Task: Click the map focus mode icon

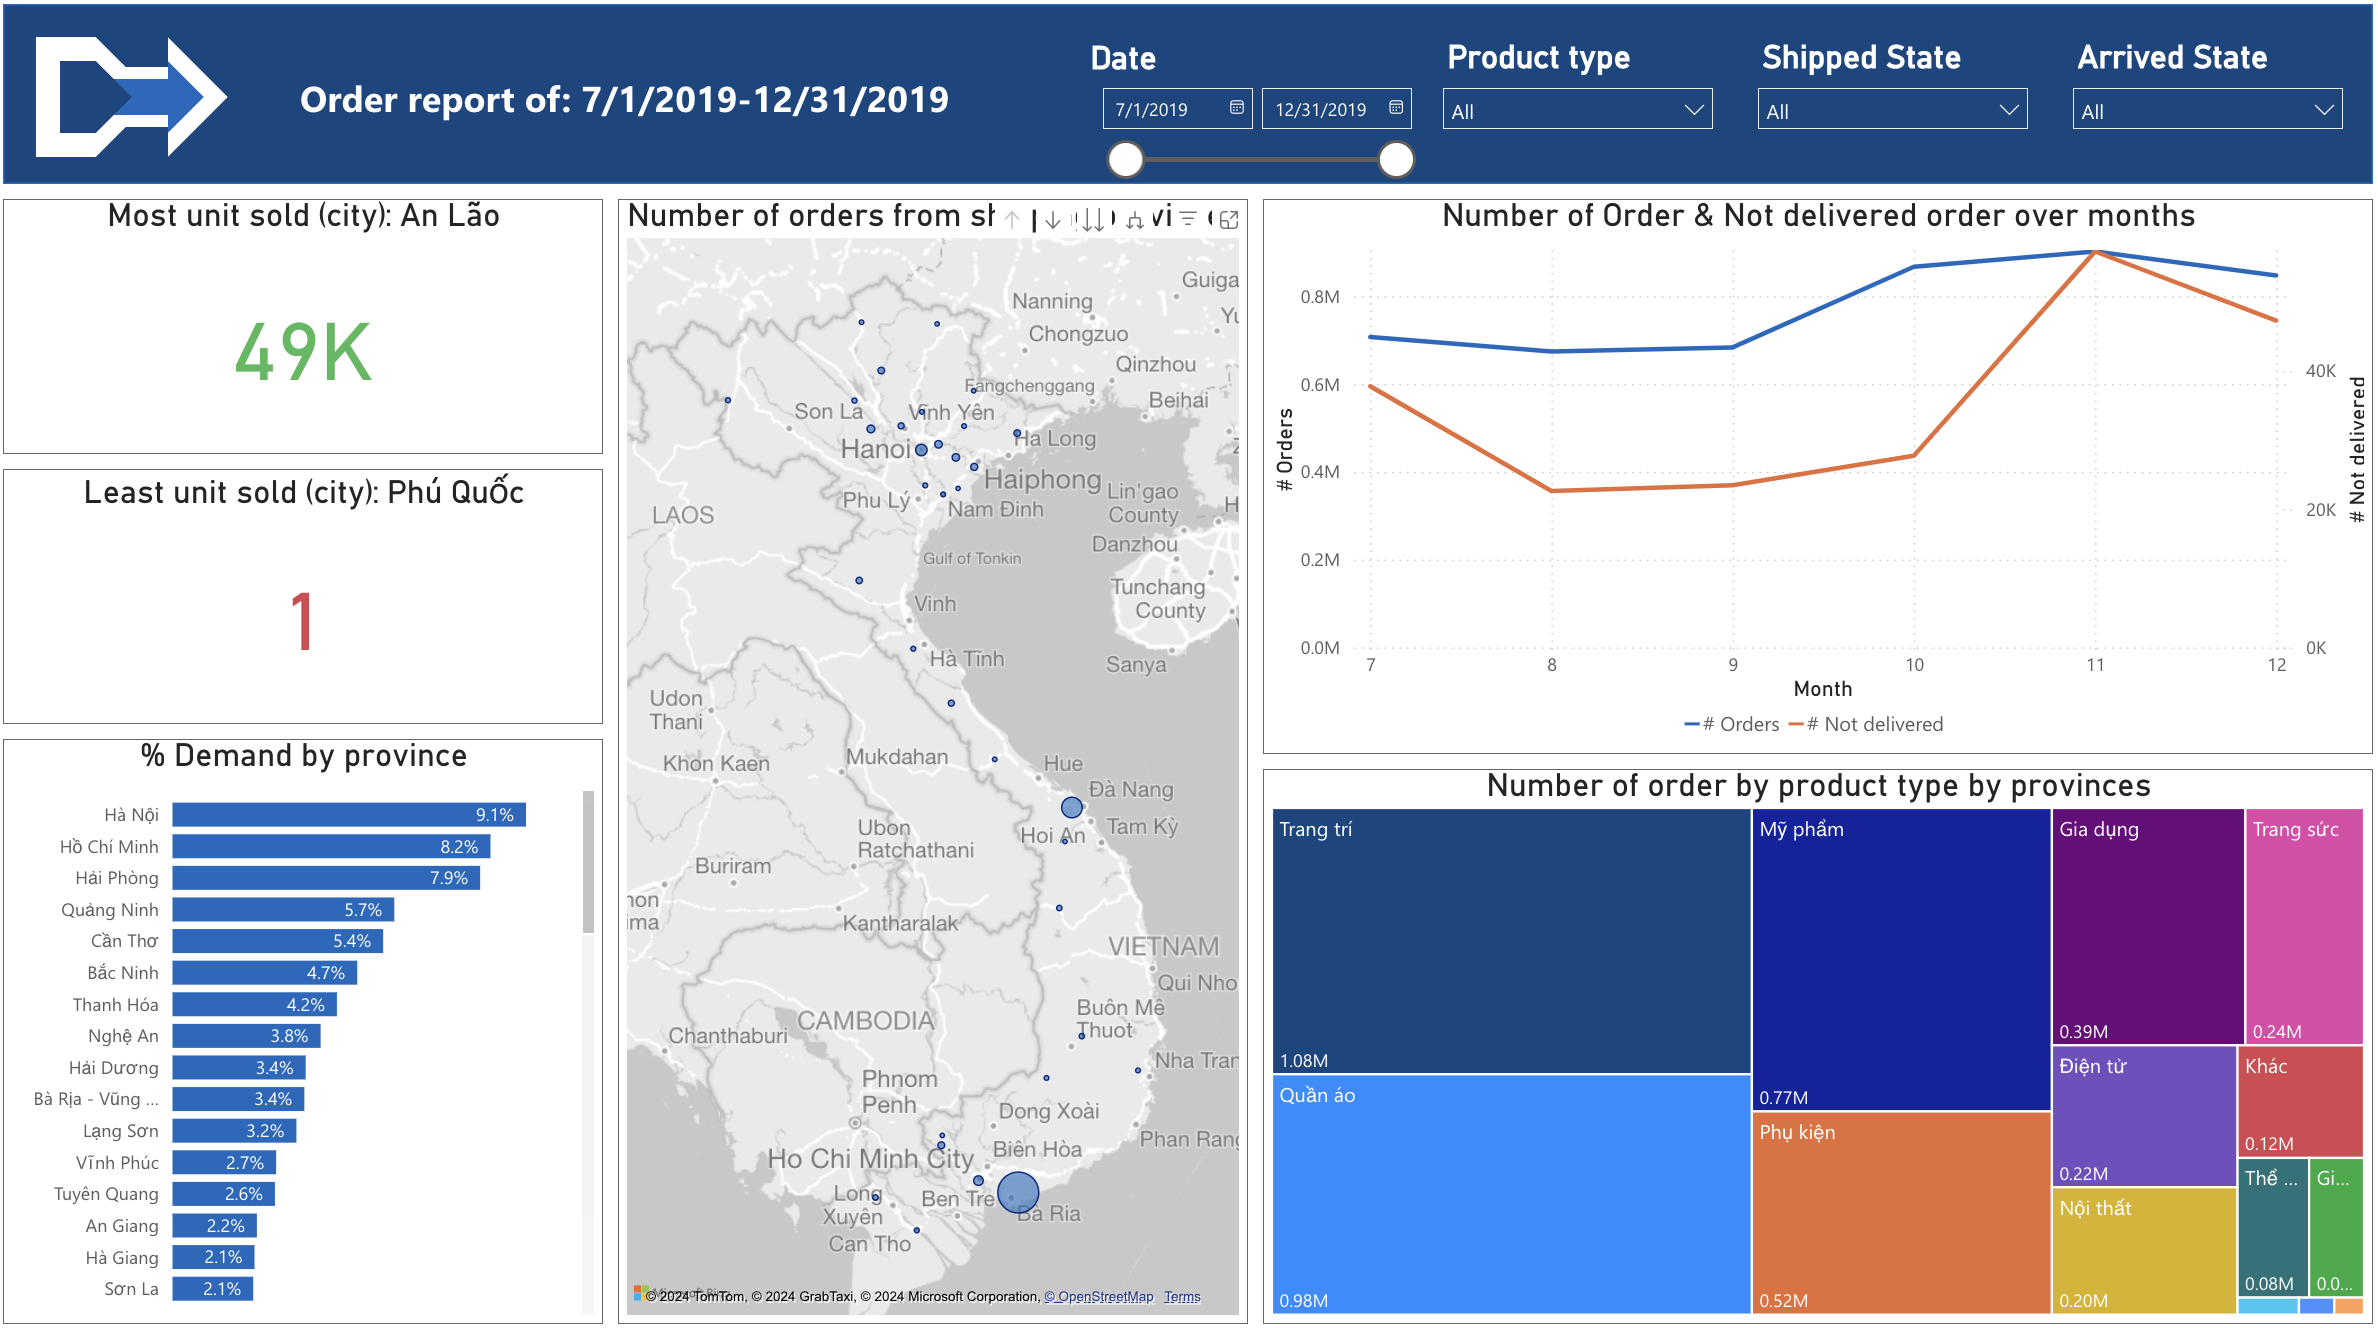Action: click(x=1229, y=220)
